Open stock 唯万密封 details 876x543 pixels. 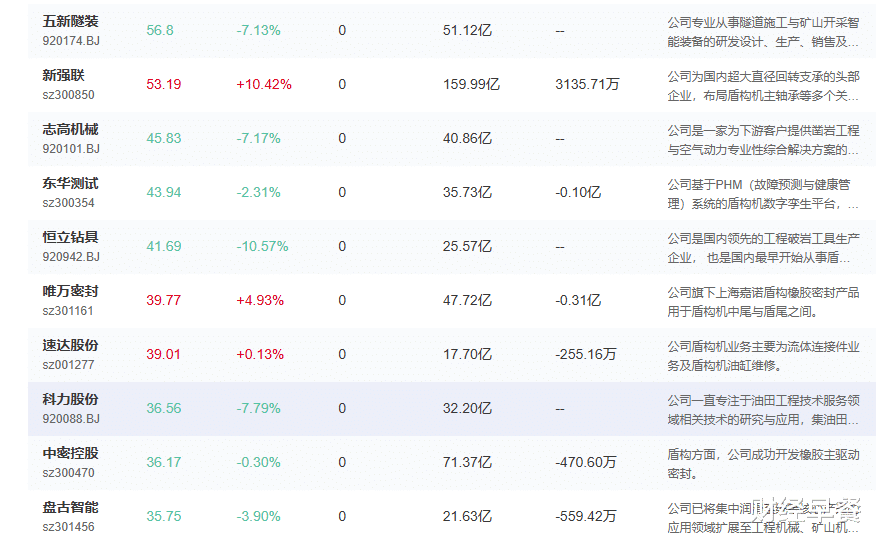(x=70, y=292)
